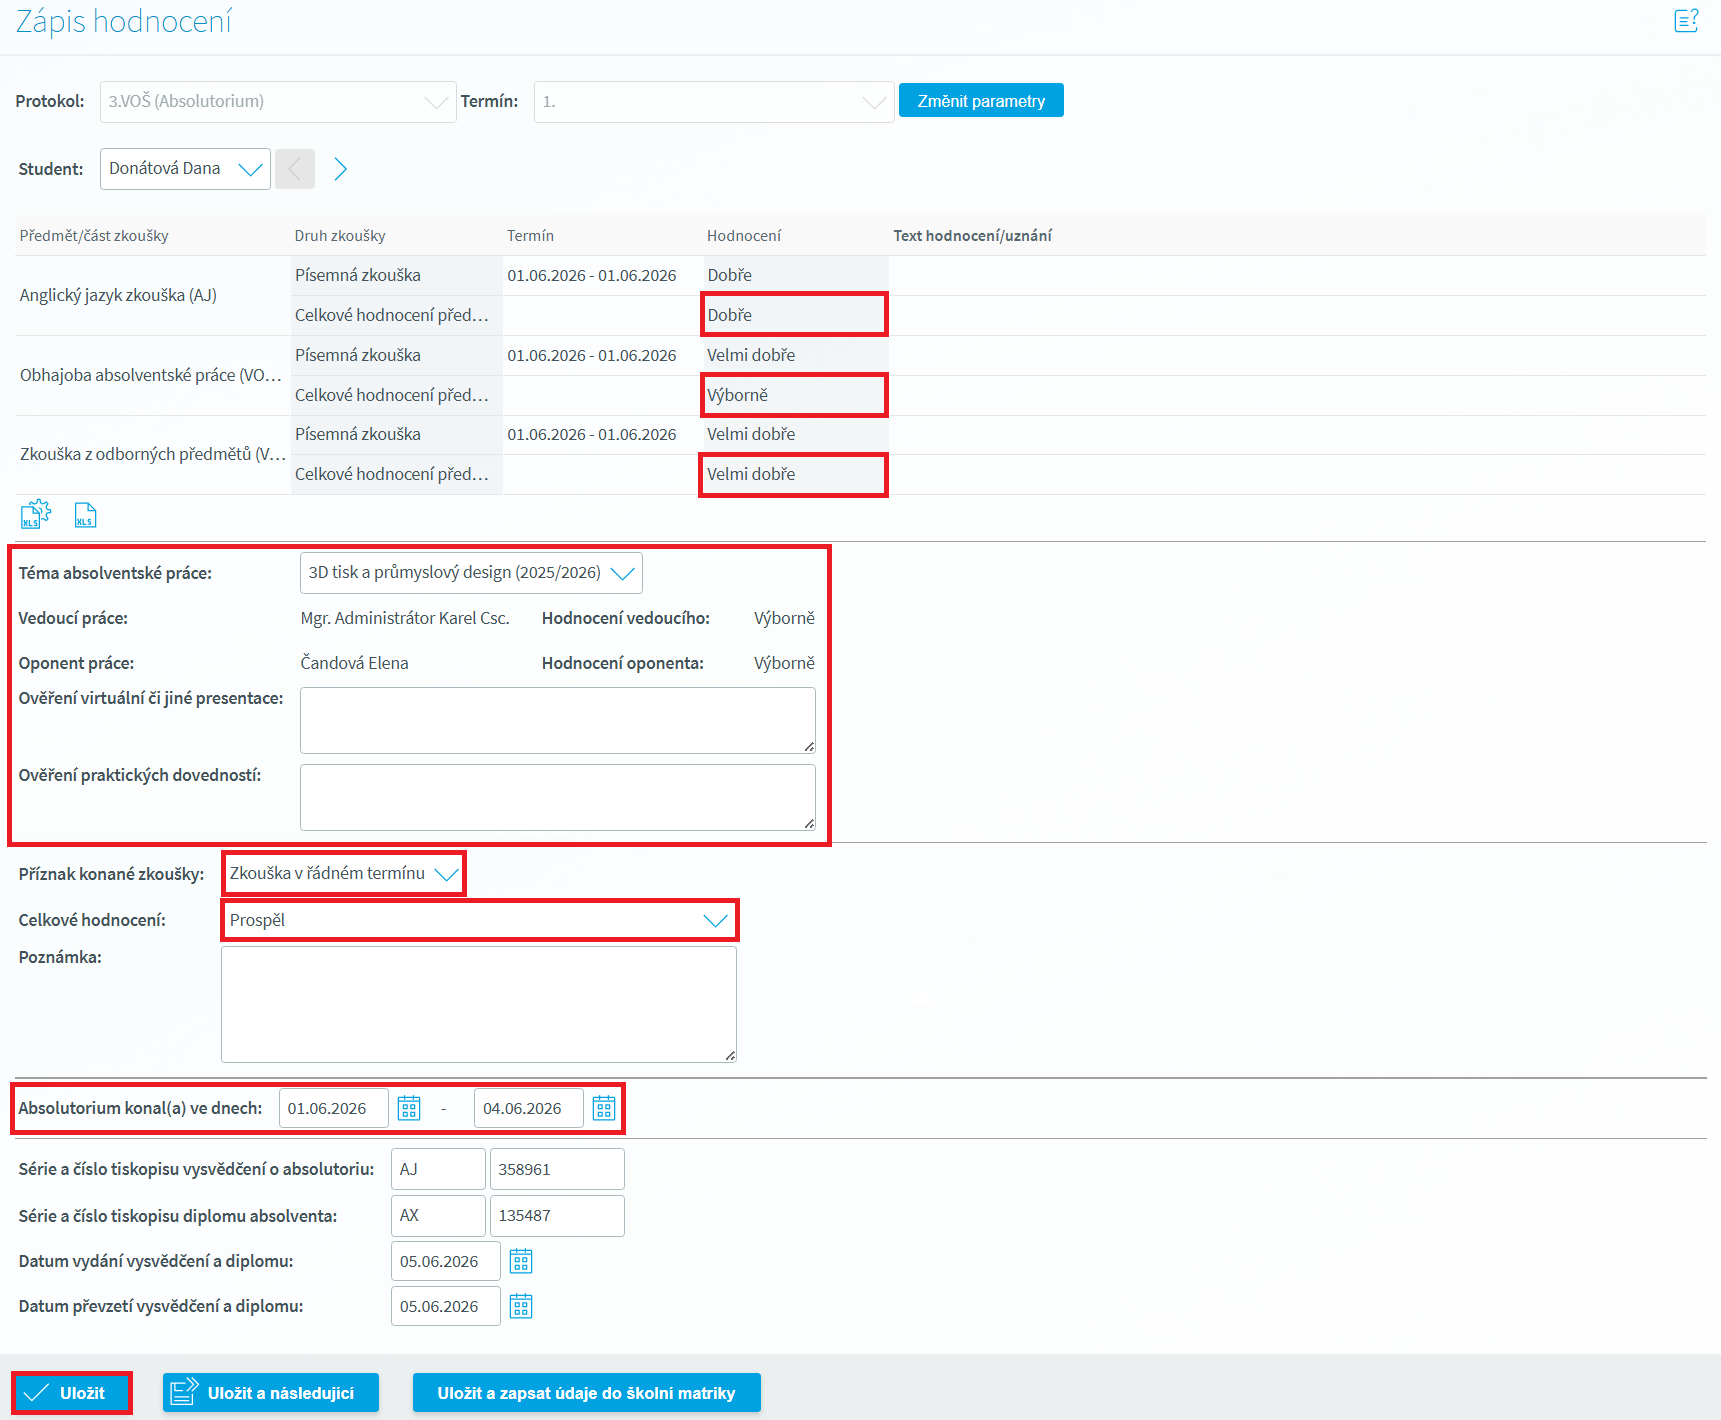Expand Příznak konané zkoušky dropdown
1721x1420 pixels.
[343, 874]
